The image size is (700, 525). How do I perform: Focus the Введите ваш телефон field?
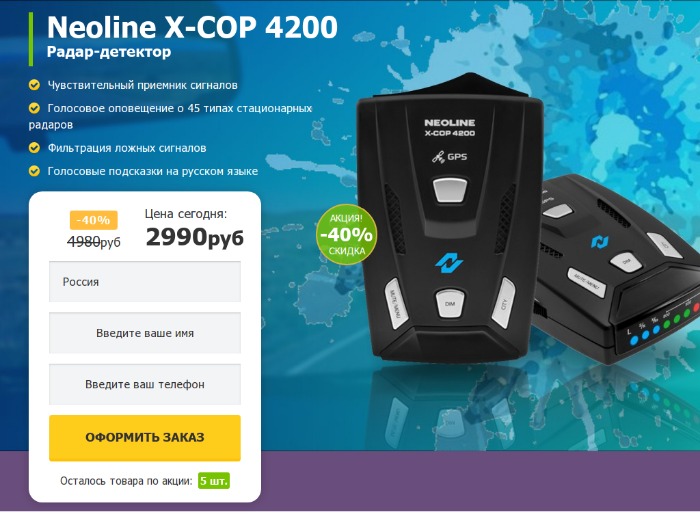click(x=145, y=384)
